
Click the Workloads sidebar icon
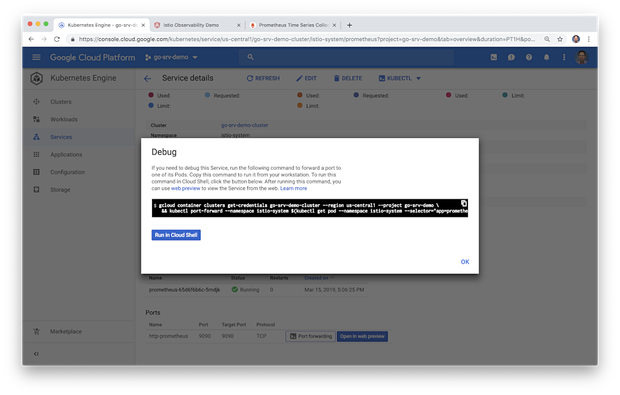click(x=36, y=119)
